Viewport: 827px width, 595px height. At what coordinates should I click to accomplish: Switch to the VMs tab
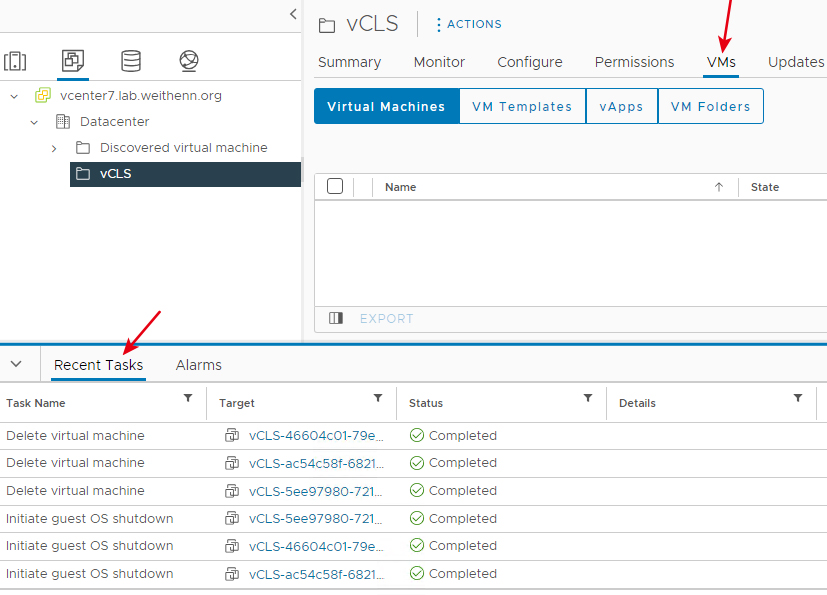[x=721, y=62]
